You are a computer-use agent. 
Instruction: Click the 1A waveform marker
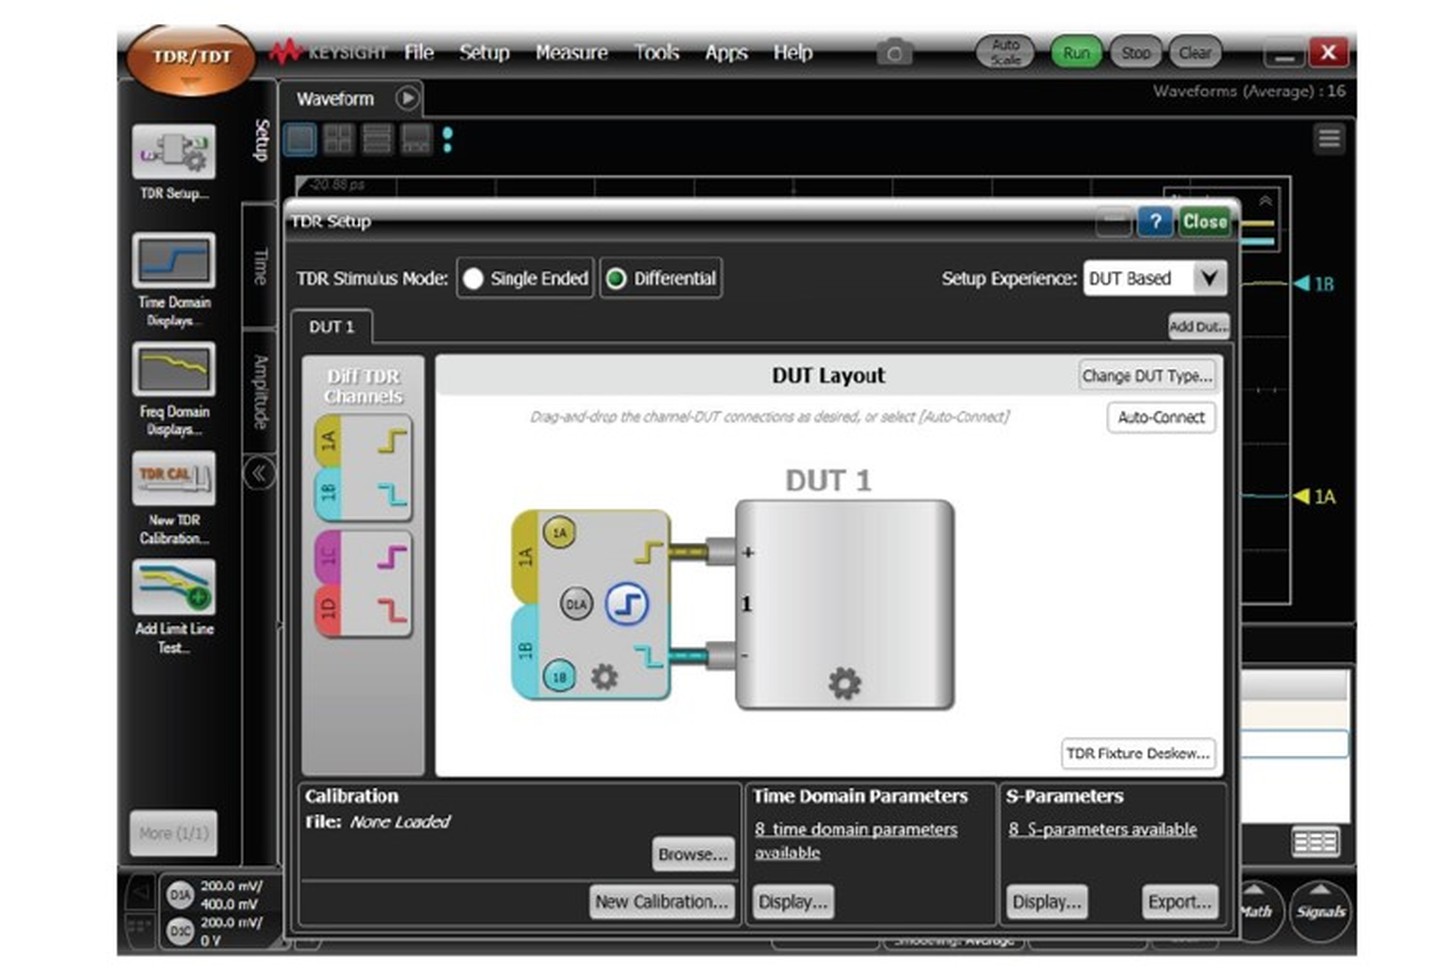tap(1314, 496)
